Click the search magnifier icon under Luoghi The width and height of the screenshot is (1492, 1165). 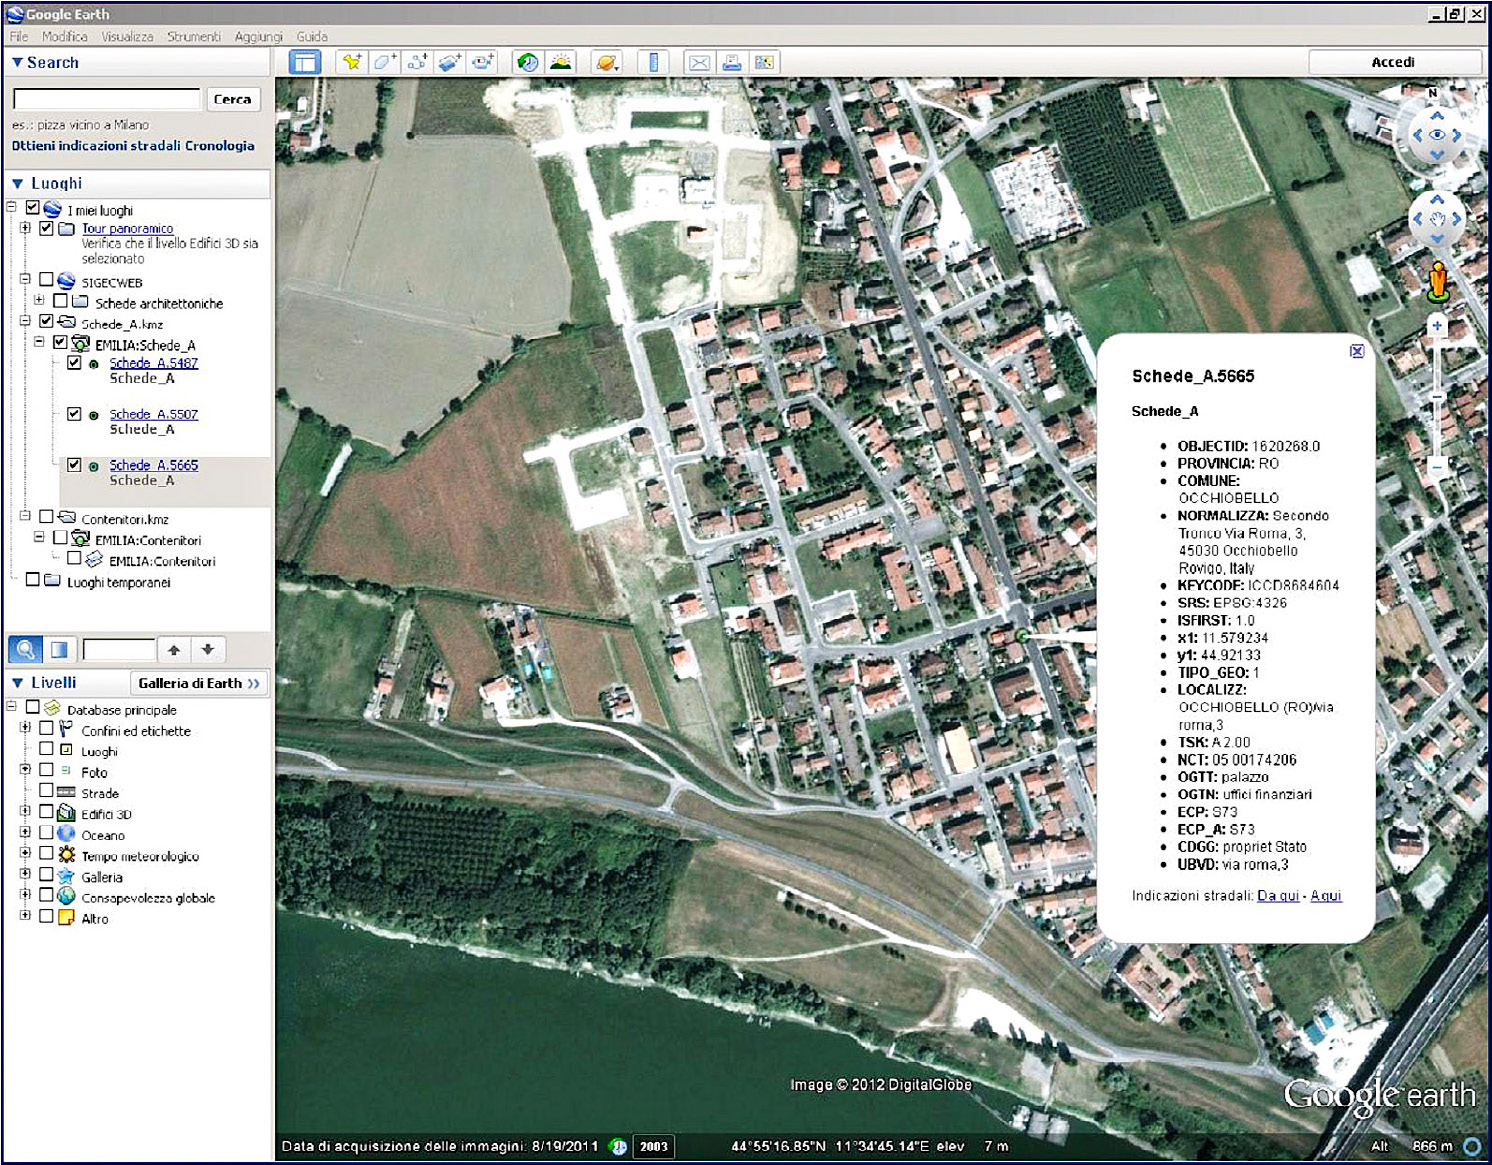coord(25,649)
